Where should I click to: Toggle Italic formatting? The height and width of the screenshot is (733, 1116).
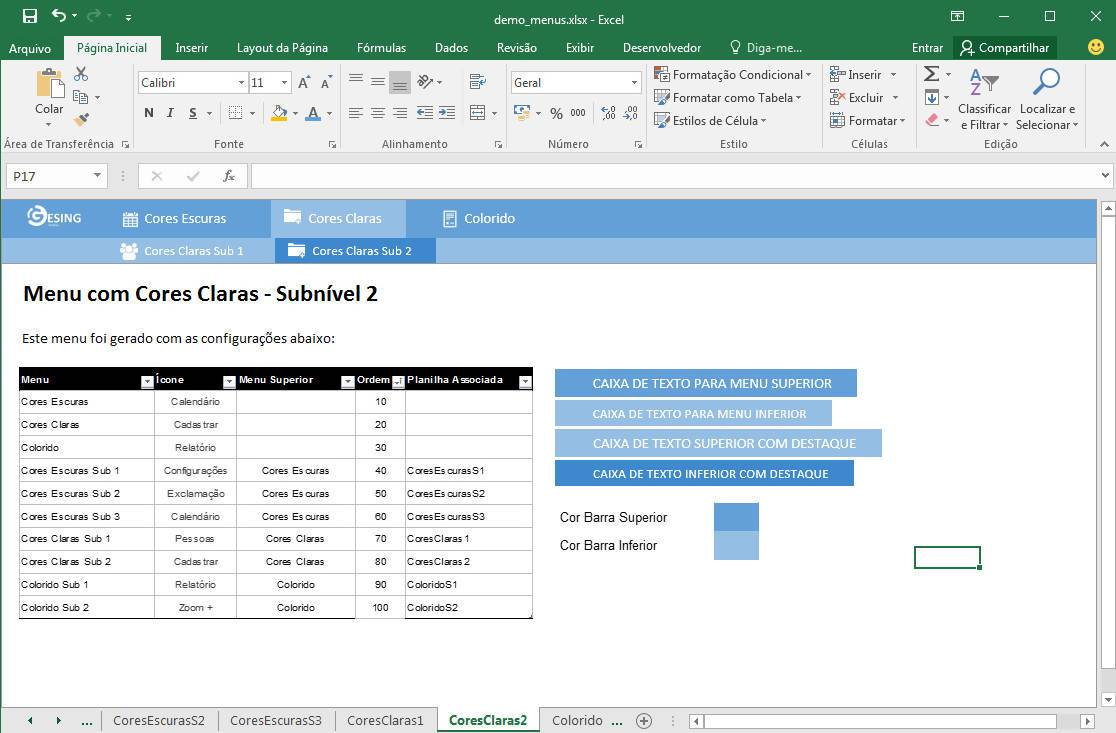(170, 113)
